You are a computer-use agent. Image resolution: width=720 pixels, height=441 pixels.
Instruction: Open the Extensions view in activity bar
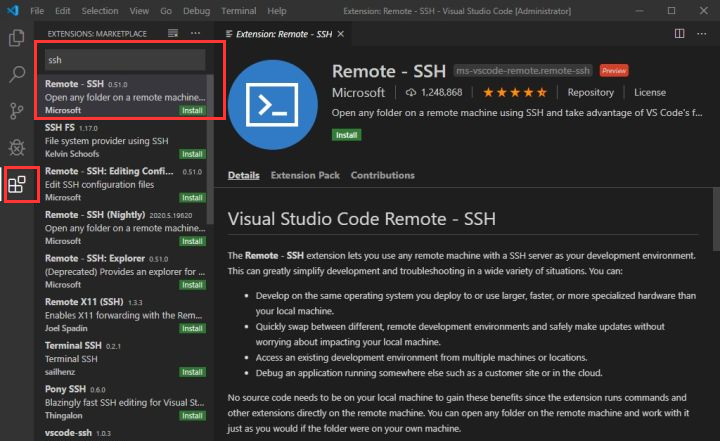pyautogui.click(x=17, y=184)
